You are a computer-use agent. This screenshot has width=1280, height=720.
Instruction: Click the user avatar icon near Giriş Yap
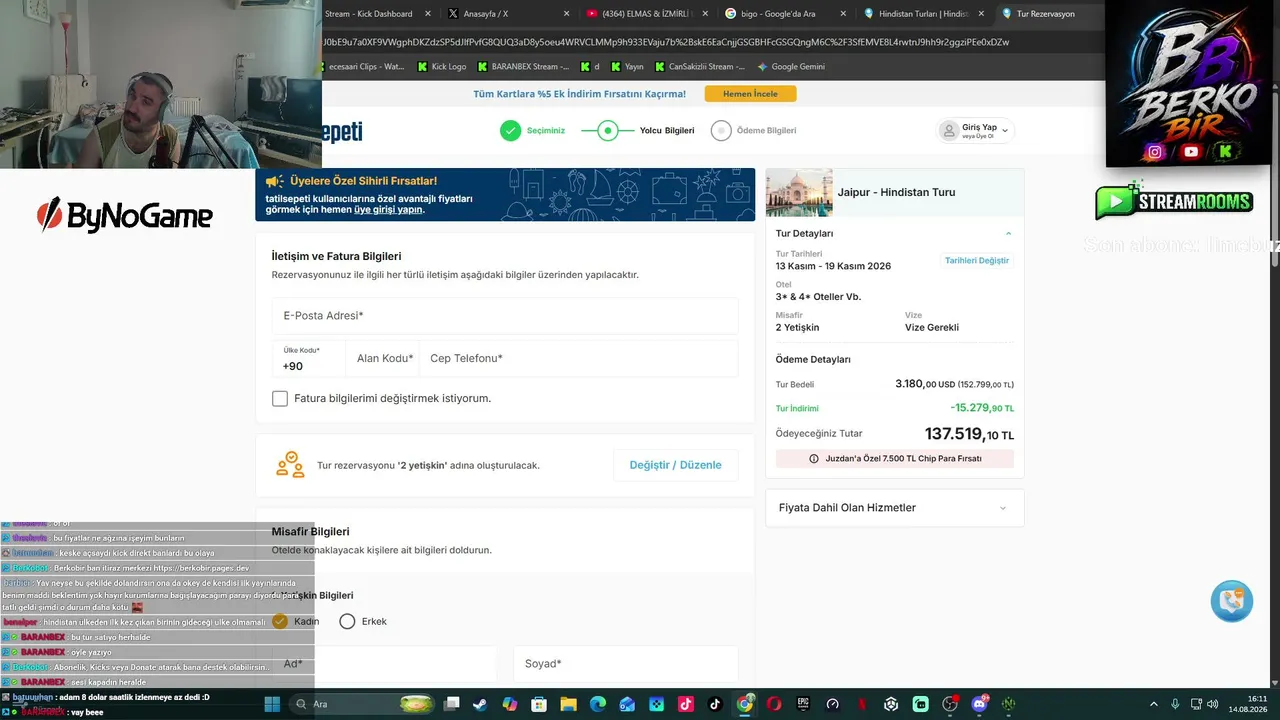point(949,130)
